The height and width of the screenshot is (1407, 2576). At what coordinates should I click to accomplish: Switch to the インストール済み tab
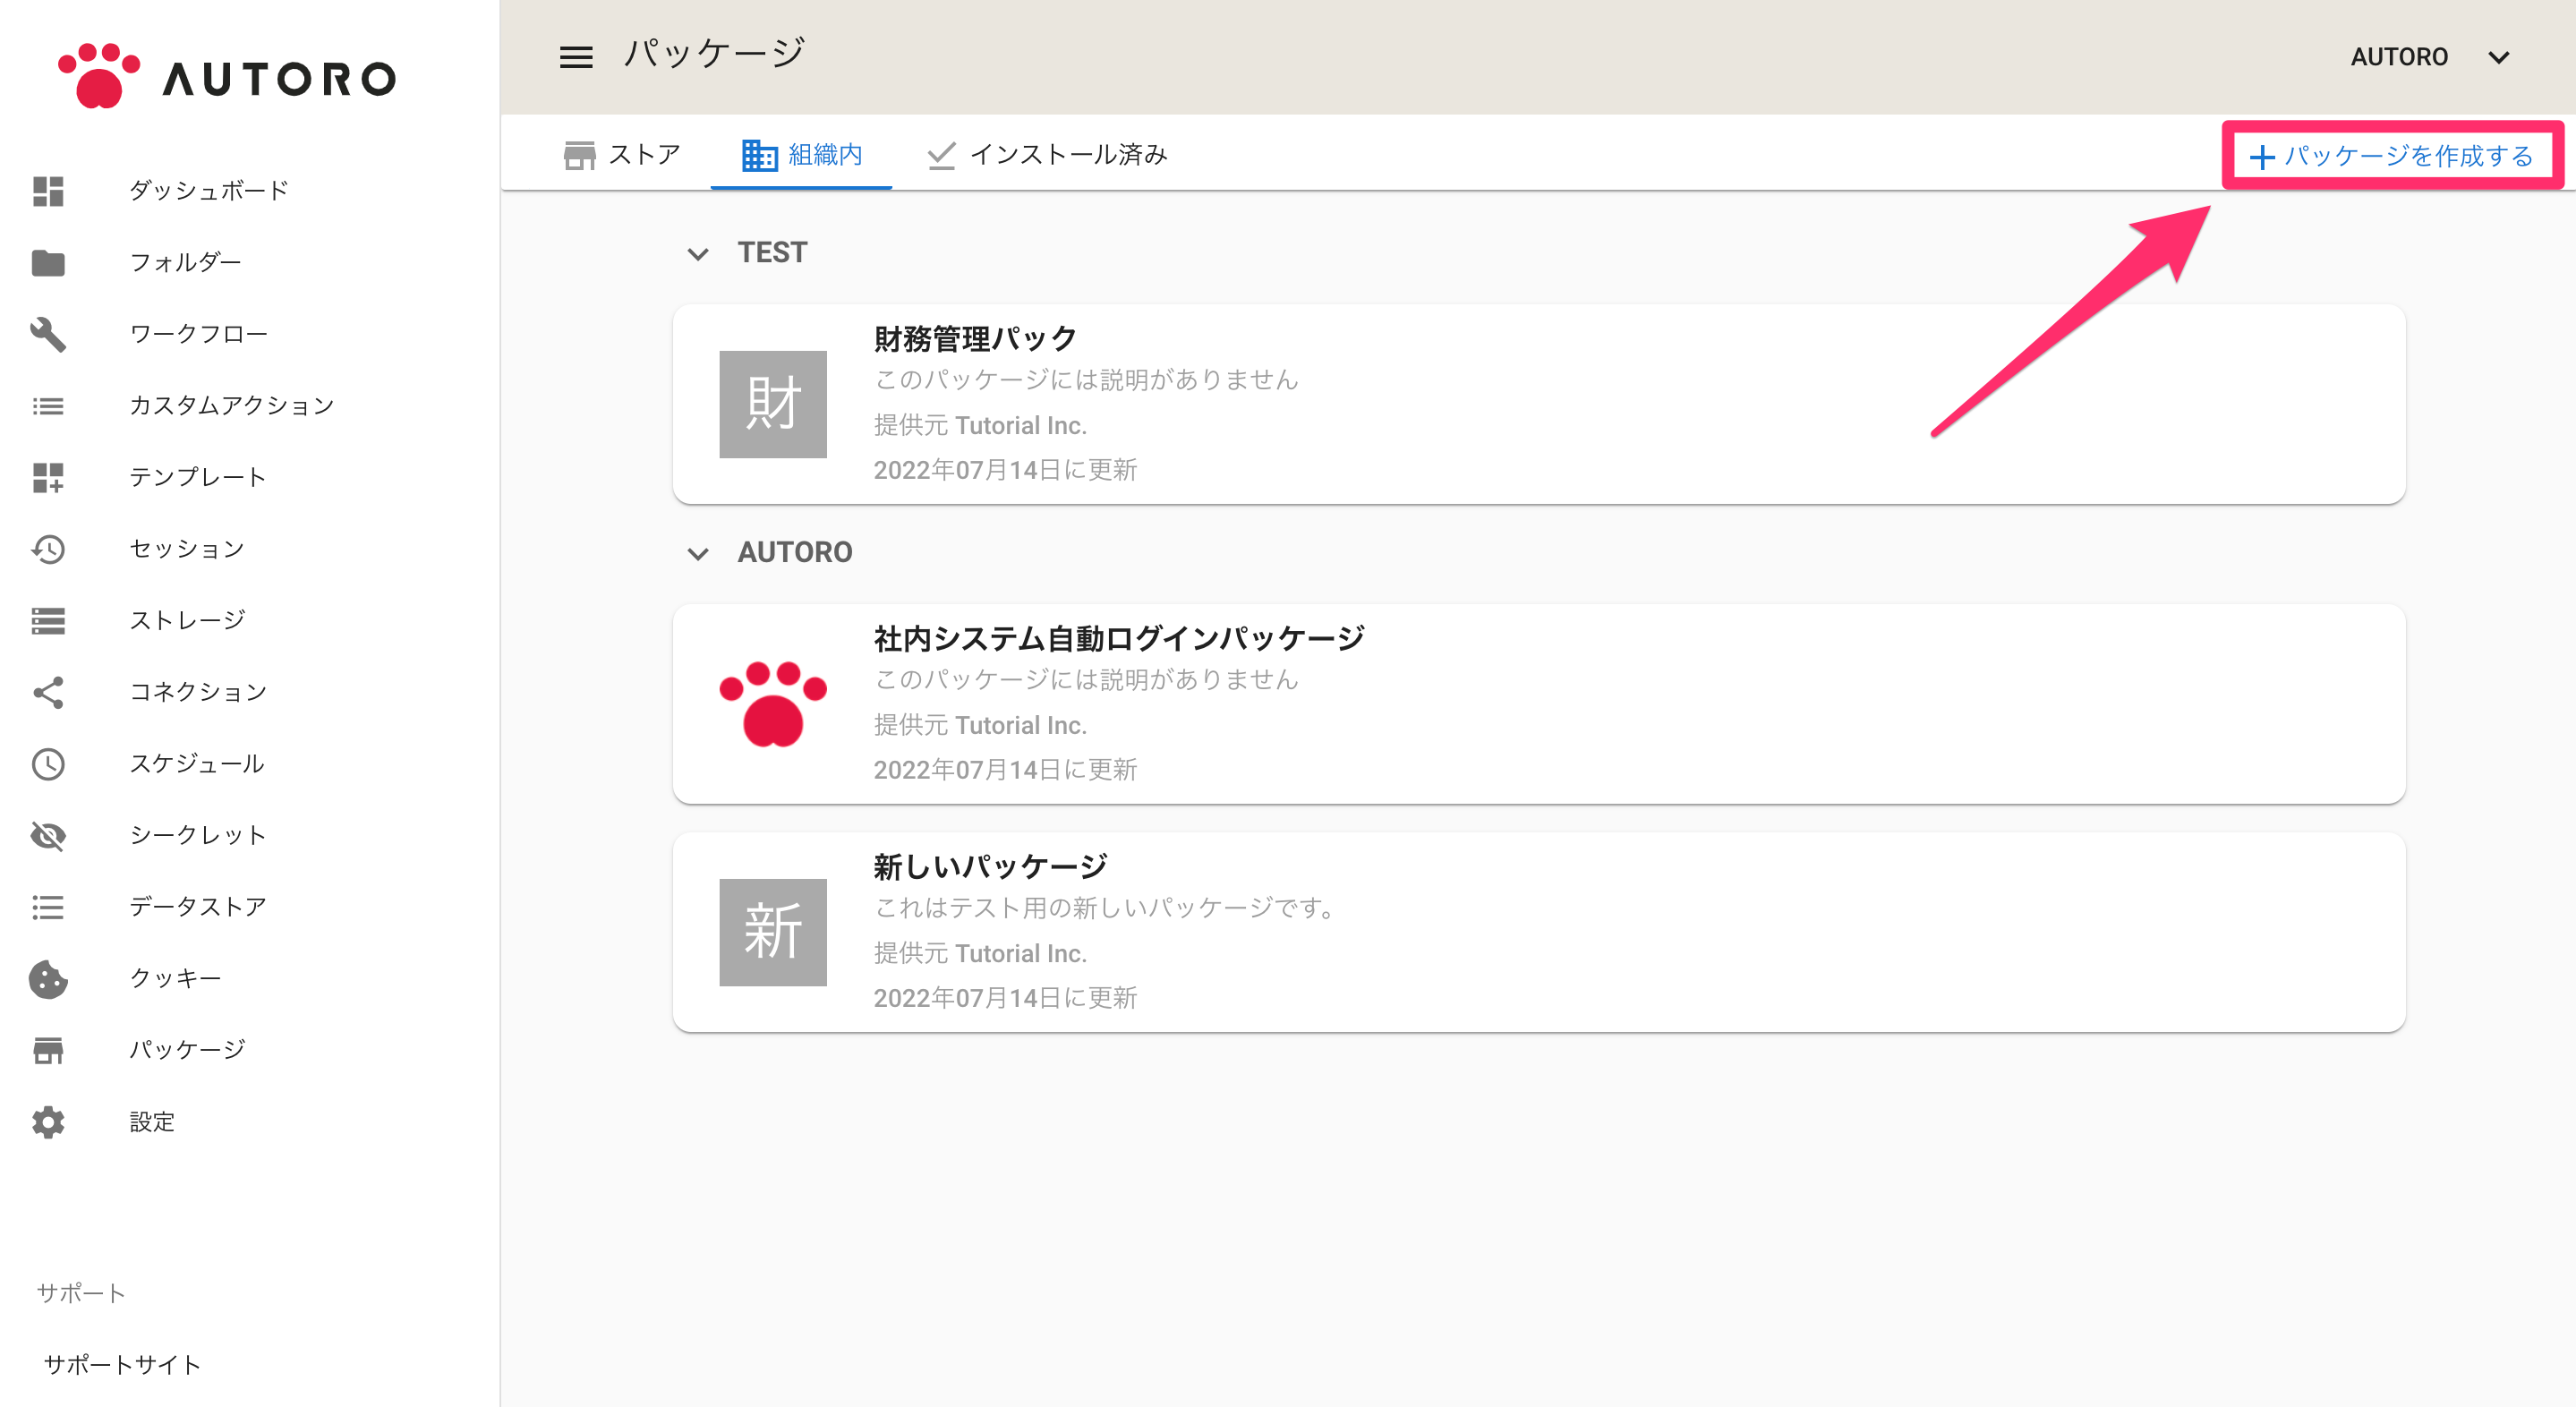pos(1047,155)
